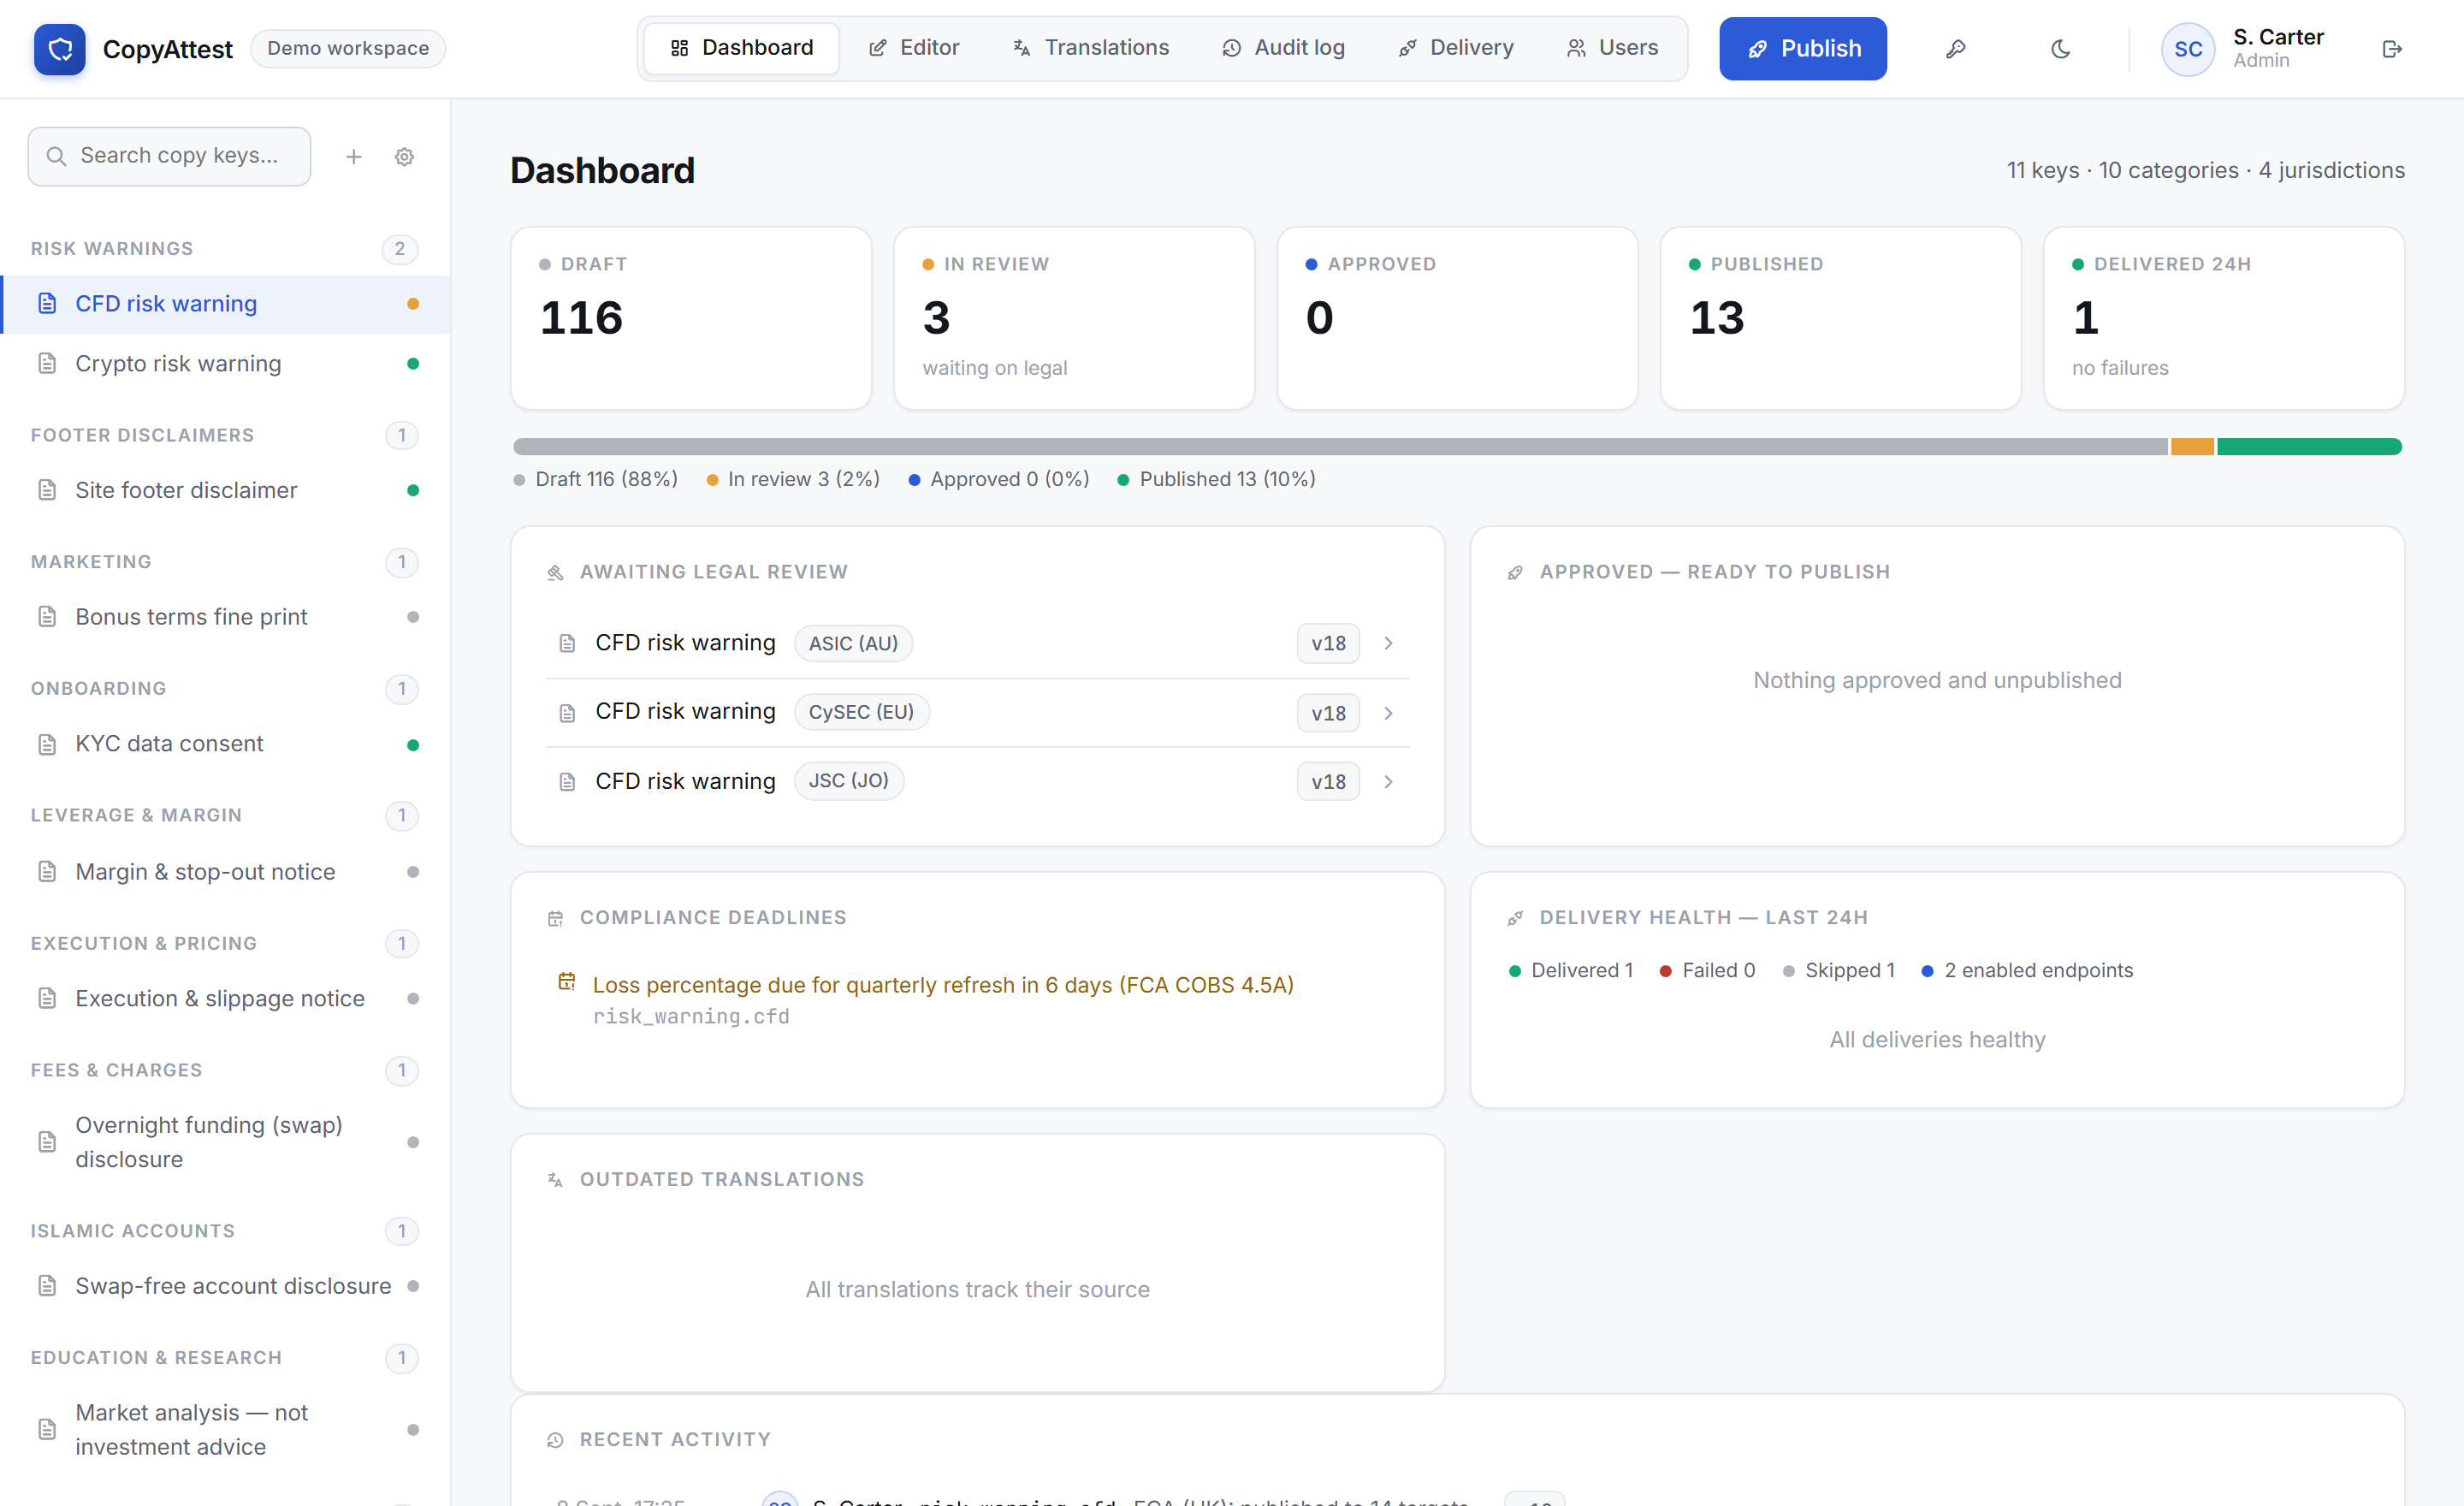
Task: Open KYC data consent key
Action: 226,744
